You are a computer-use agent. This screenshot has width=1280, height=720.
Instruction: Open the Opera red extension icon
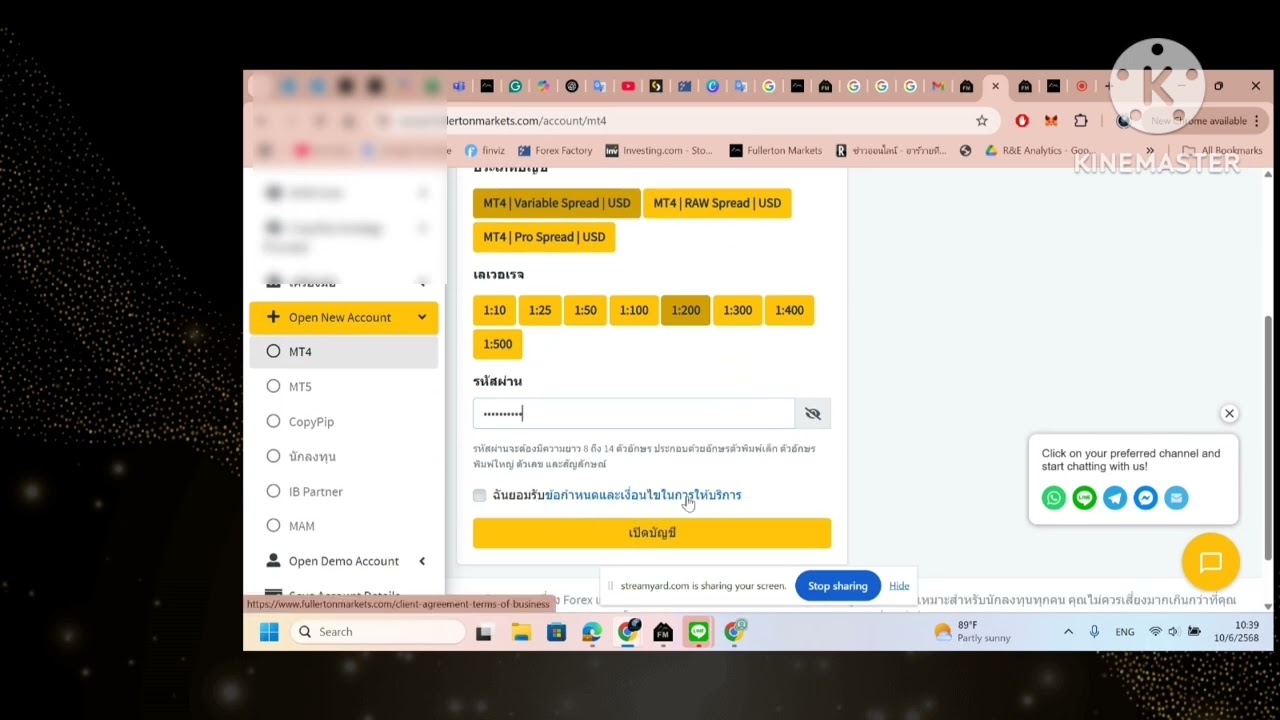(x=1022, y=121)
